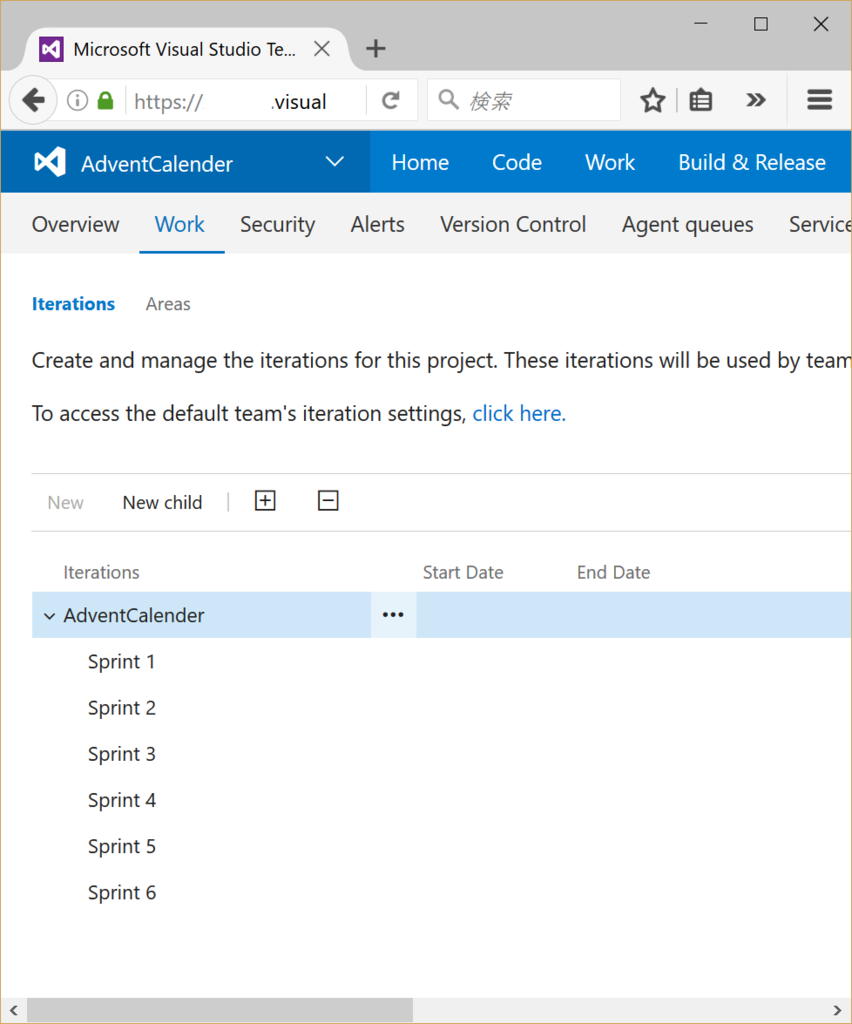Expand all iterations with plus box icon
The image size is (852, 1024).
point(264,501)
